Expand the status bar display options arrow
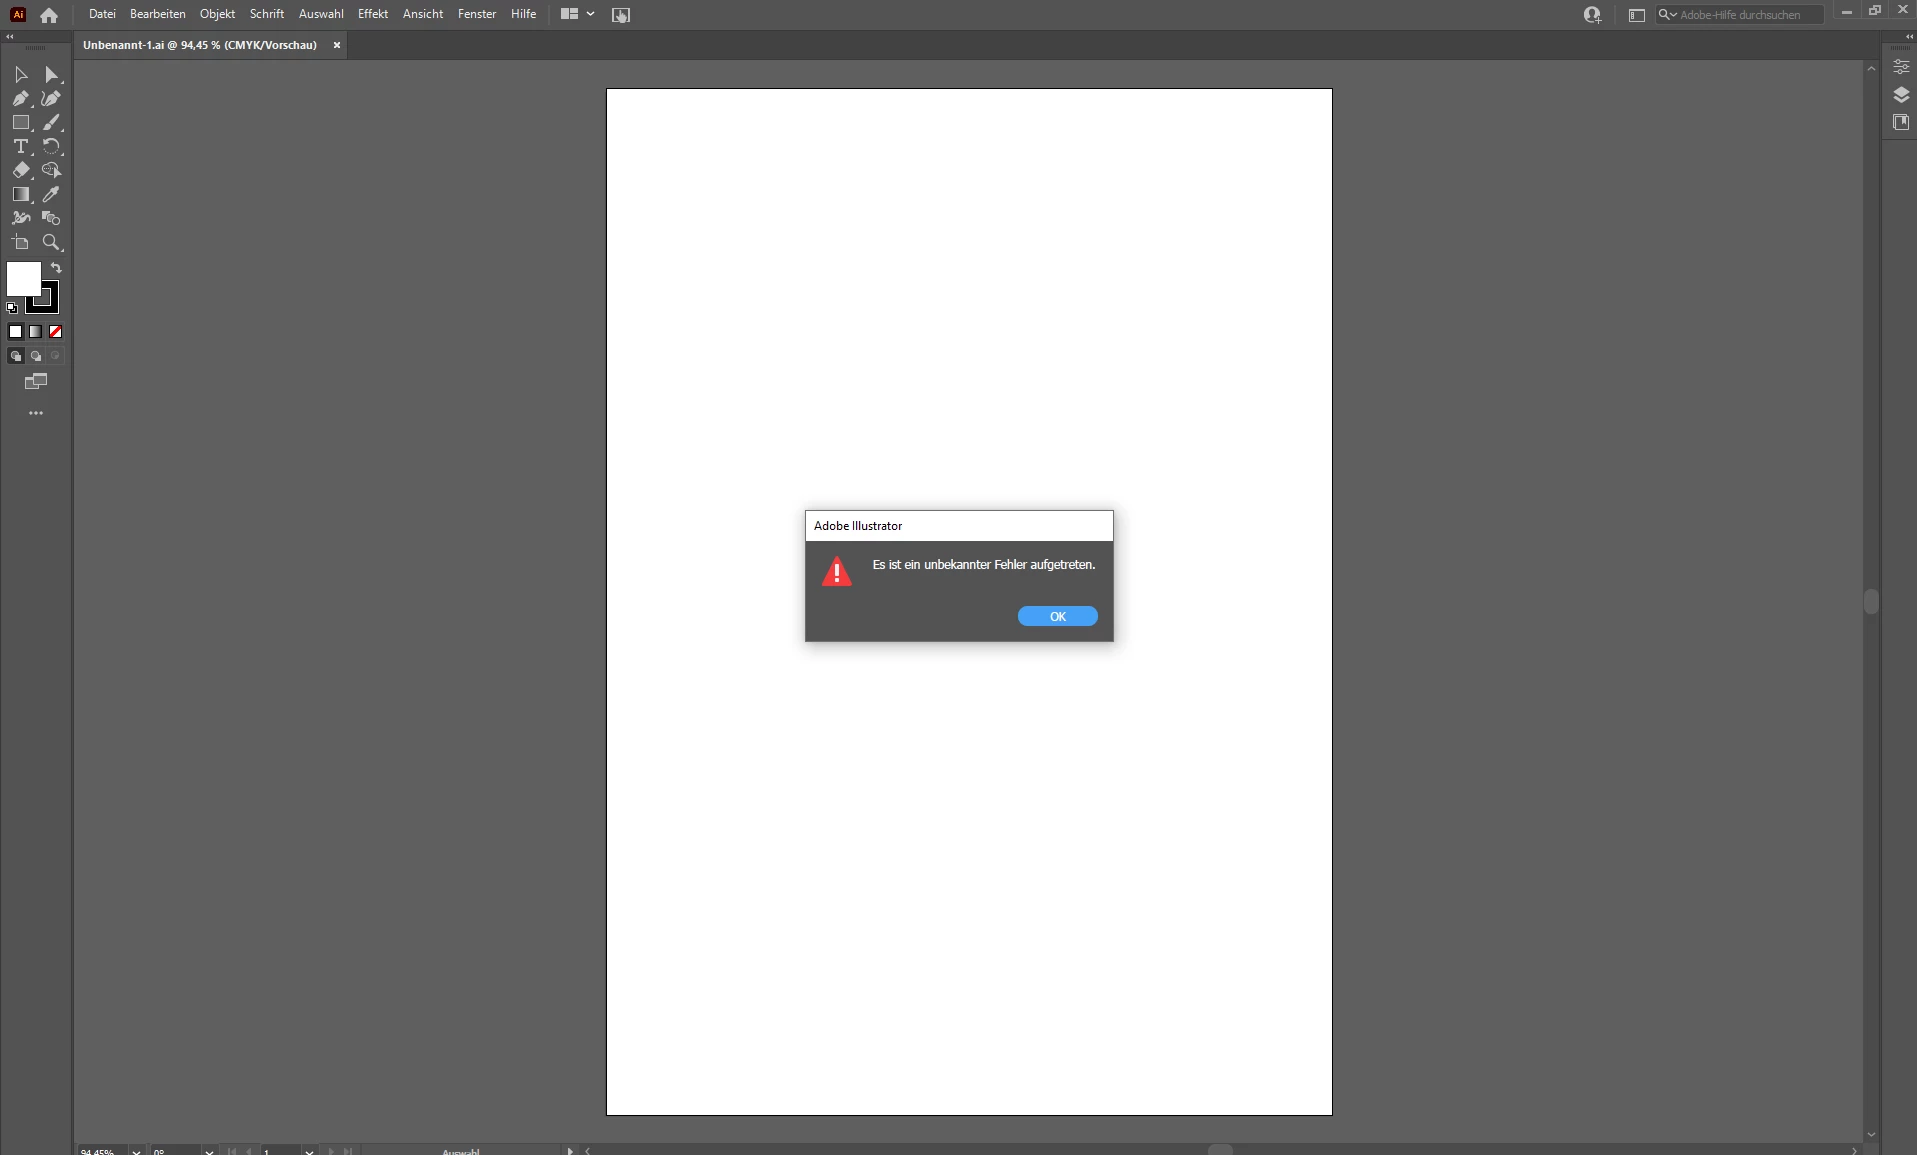Image resolution: width=1917 pixels, height=1155 pixels. click(x=570, y=1151)
